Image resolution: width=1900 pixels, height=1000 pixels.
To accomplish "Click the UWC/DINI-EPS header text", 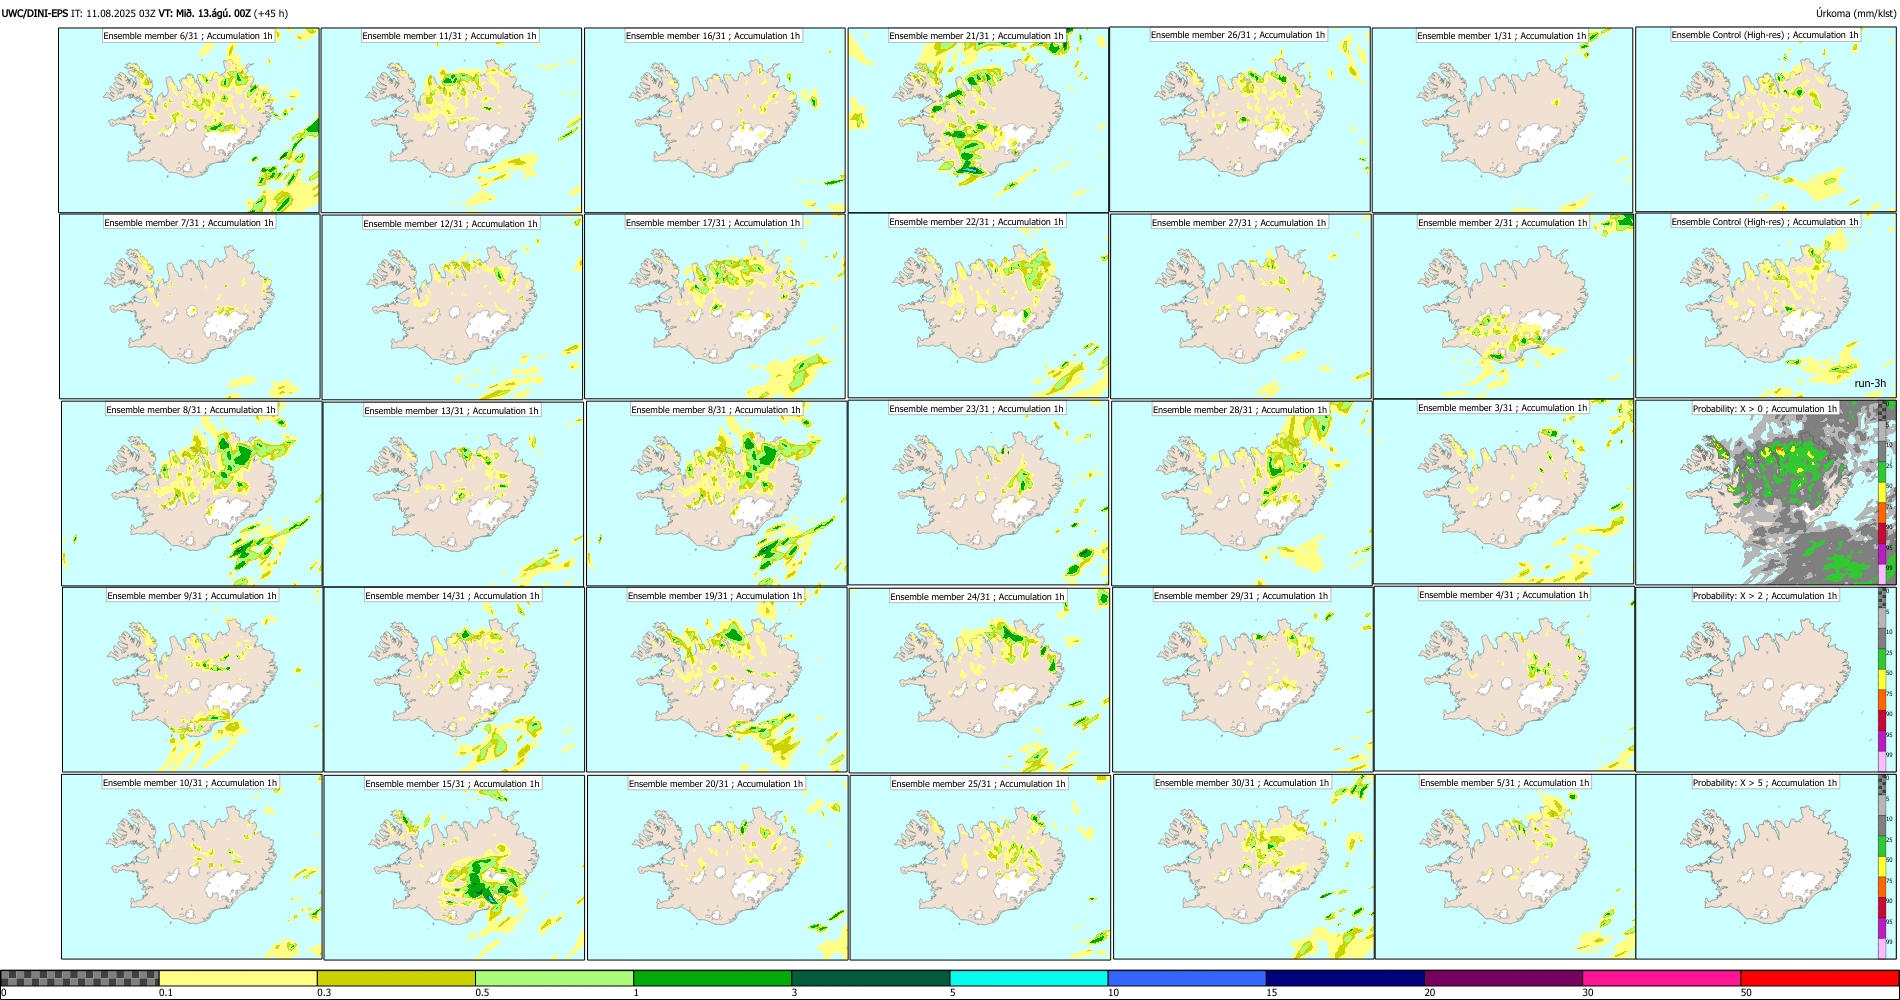I will (x=35, y=13).
